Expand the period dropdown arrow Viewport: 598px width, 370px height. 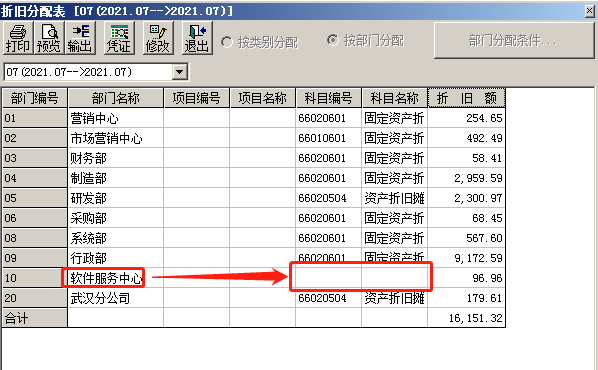tap(180, 72)
